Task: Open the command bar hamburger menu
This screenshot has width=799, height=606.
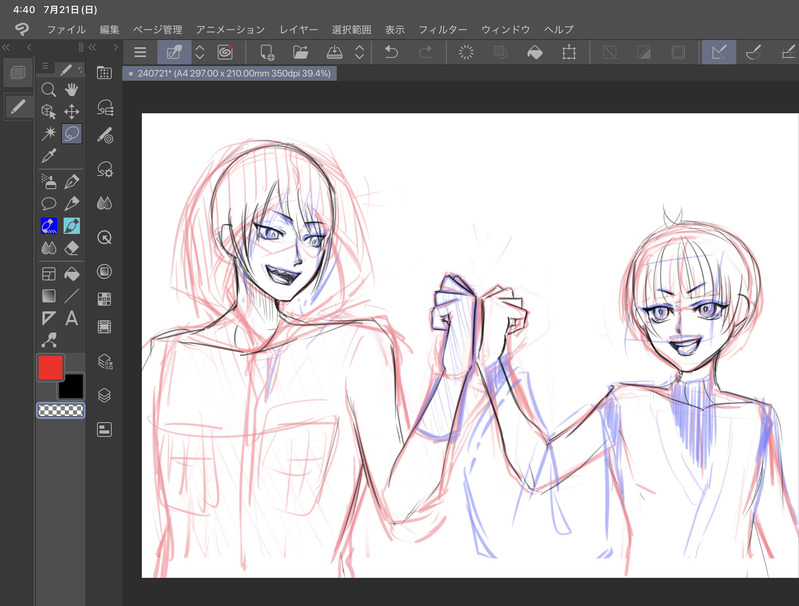Action: (x=140, y=52)
